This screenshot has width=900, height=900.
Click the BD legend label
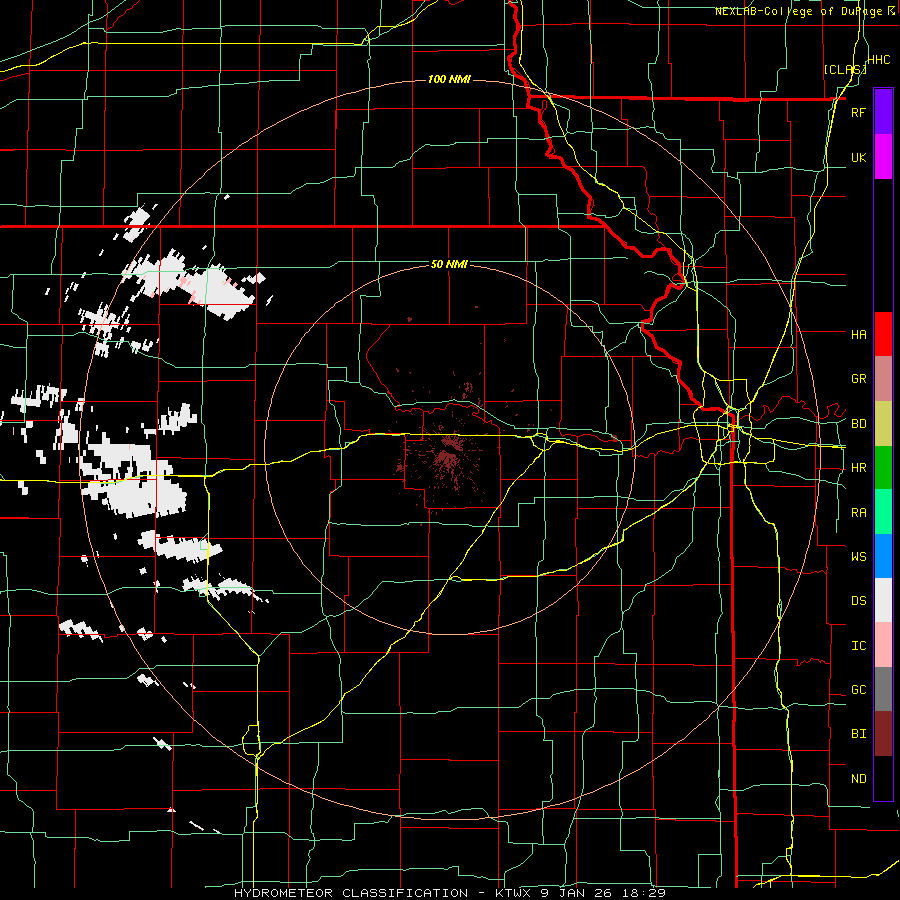858,424
